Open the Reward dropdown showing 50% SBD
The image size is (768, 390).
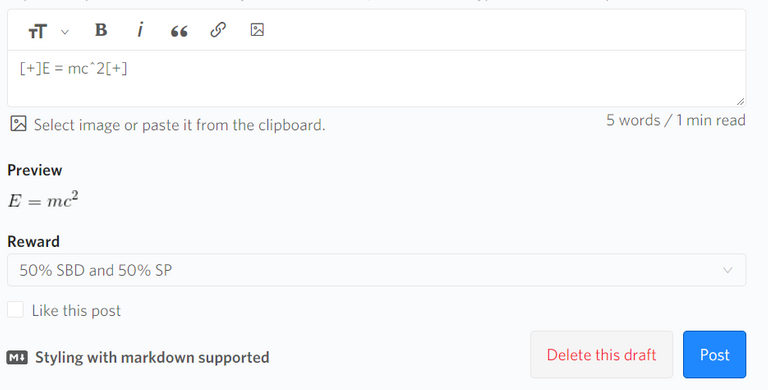coord(376,270)
